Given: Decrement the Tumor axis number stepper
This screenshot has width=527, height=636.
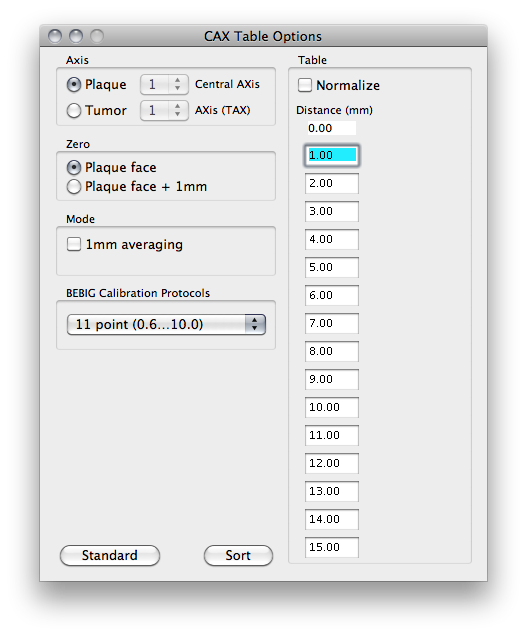Looking at the screenshot, I should [177, 114].
